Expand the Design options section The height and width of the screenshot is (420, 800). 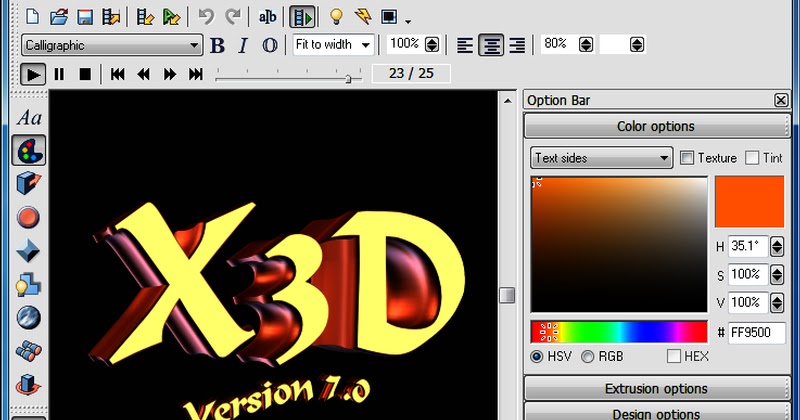click(x=657, y=412)
